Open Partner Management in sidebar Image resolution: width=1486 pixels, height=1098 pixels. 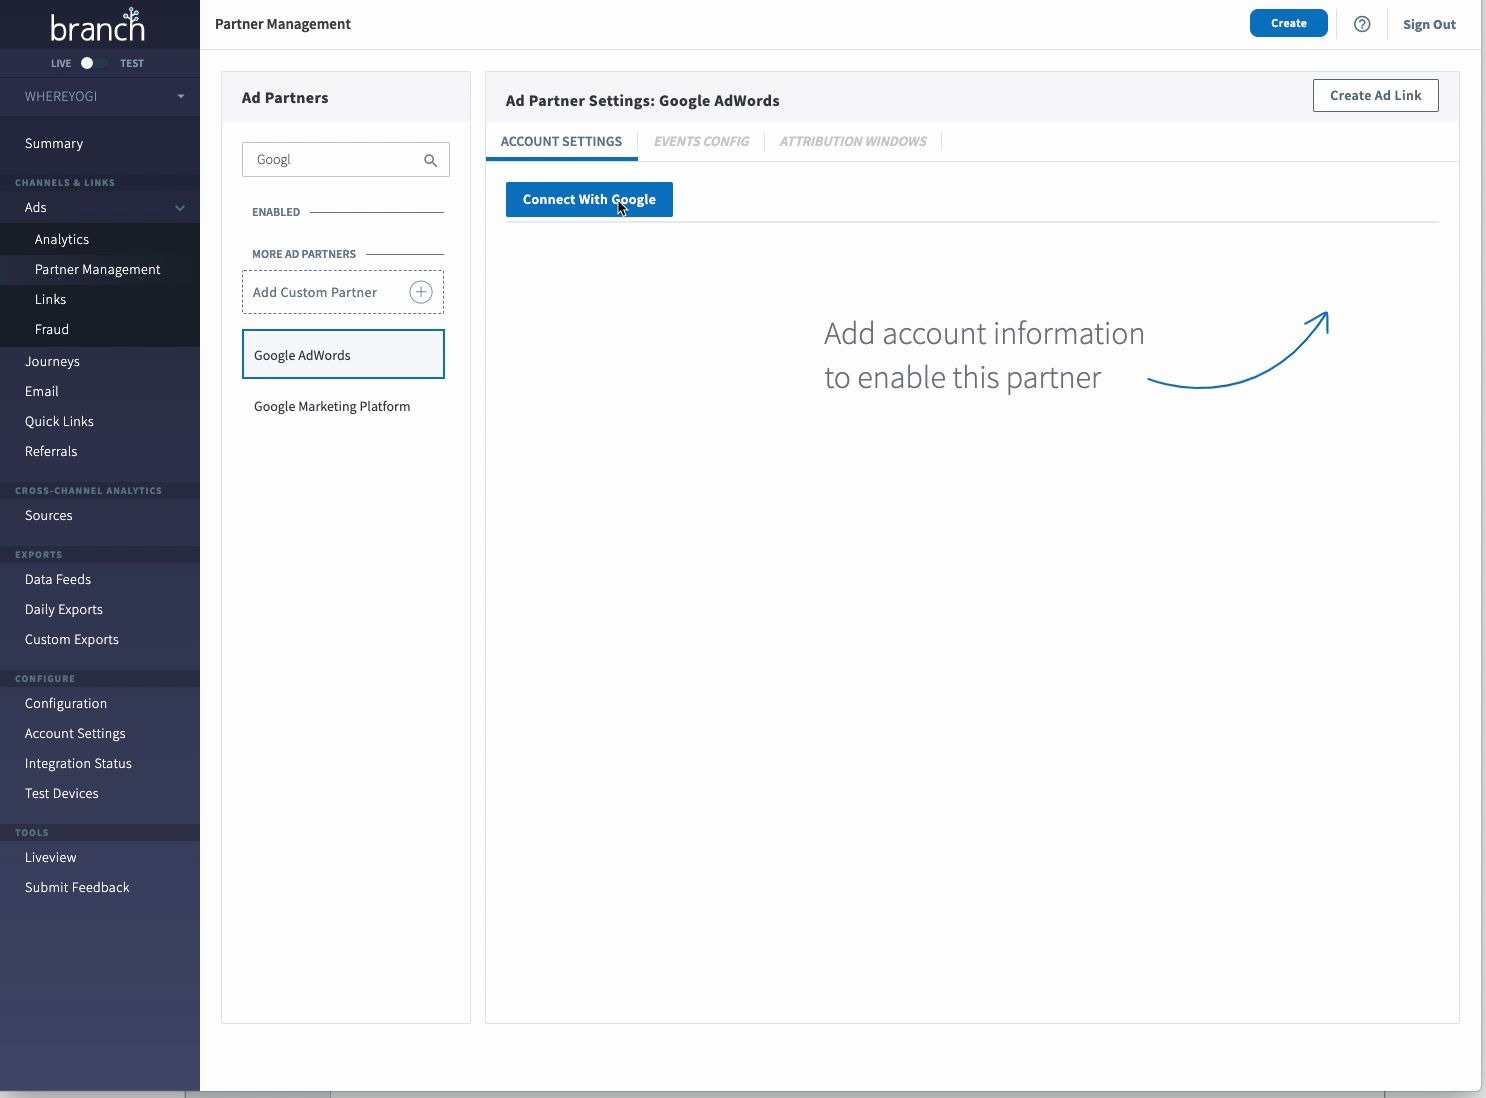click(x=100, y=270)
